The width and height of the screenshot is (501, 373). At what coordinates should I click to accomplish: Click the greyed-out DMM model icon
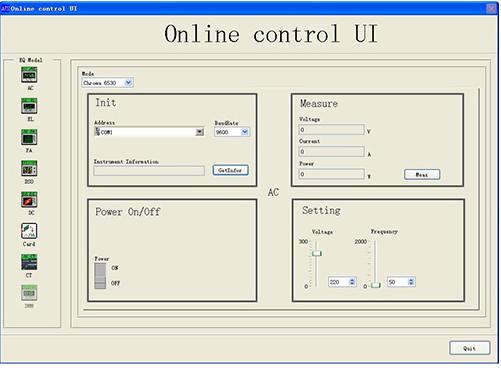tap(29, 293)
